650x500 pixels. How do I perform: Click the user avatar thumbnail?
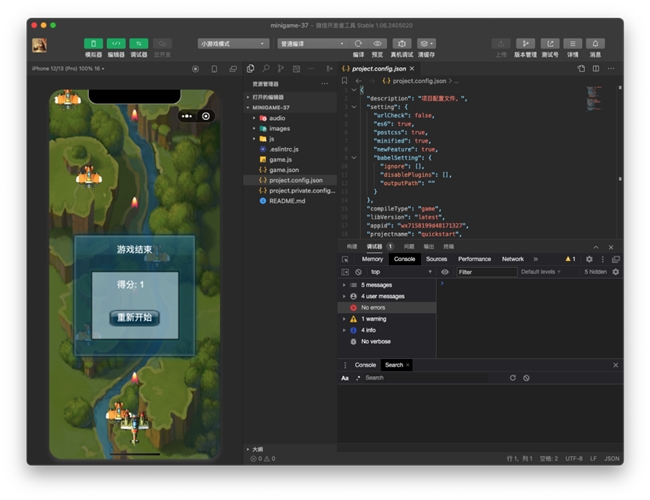[x=39, y=45]
